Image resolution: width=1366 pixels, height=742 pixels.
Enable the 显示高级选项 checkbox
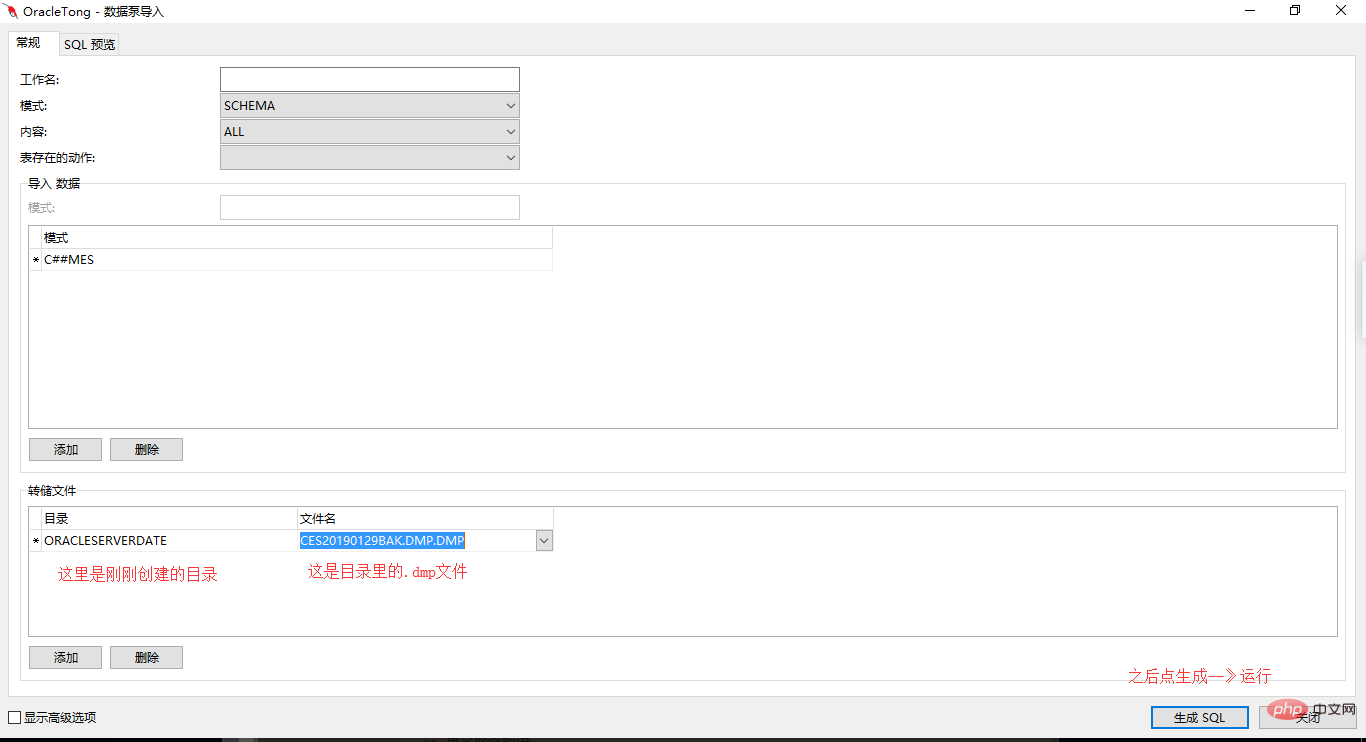tap(14, 717)
